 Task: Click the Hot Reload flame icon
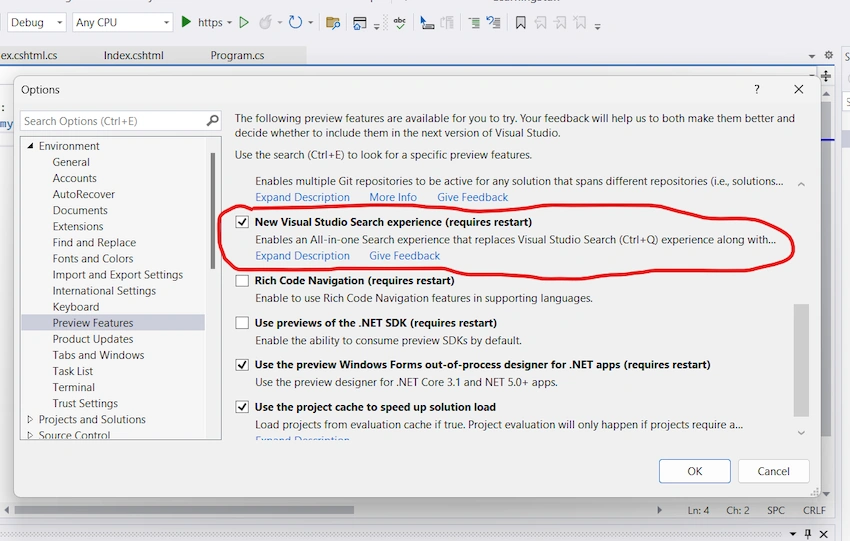(265, 22)
